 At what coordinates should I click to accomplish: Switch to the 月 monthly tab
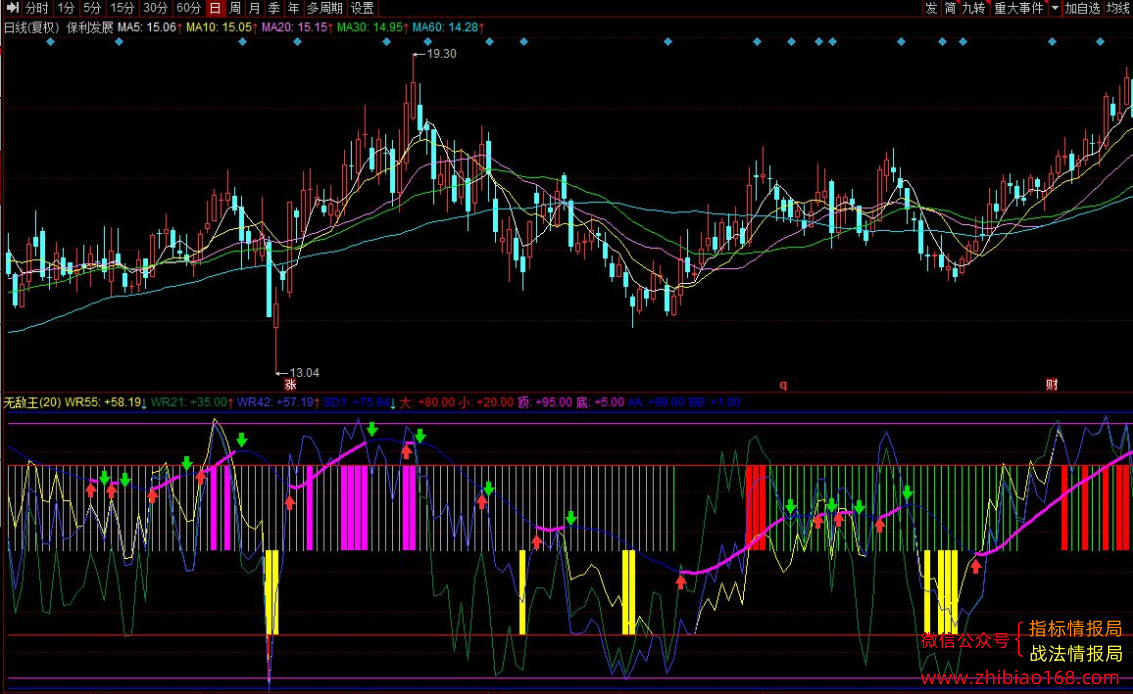pos(254,8)
